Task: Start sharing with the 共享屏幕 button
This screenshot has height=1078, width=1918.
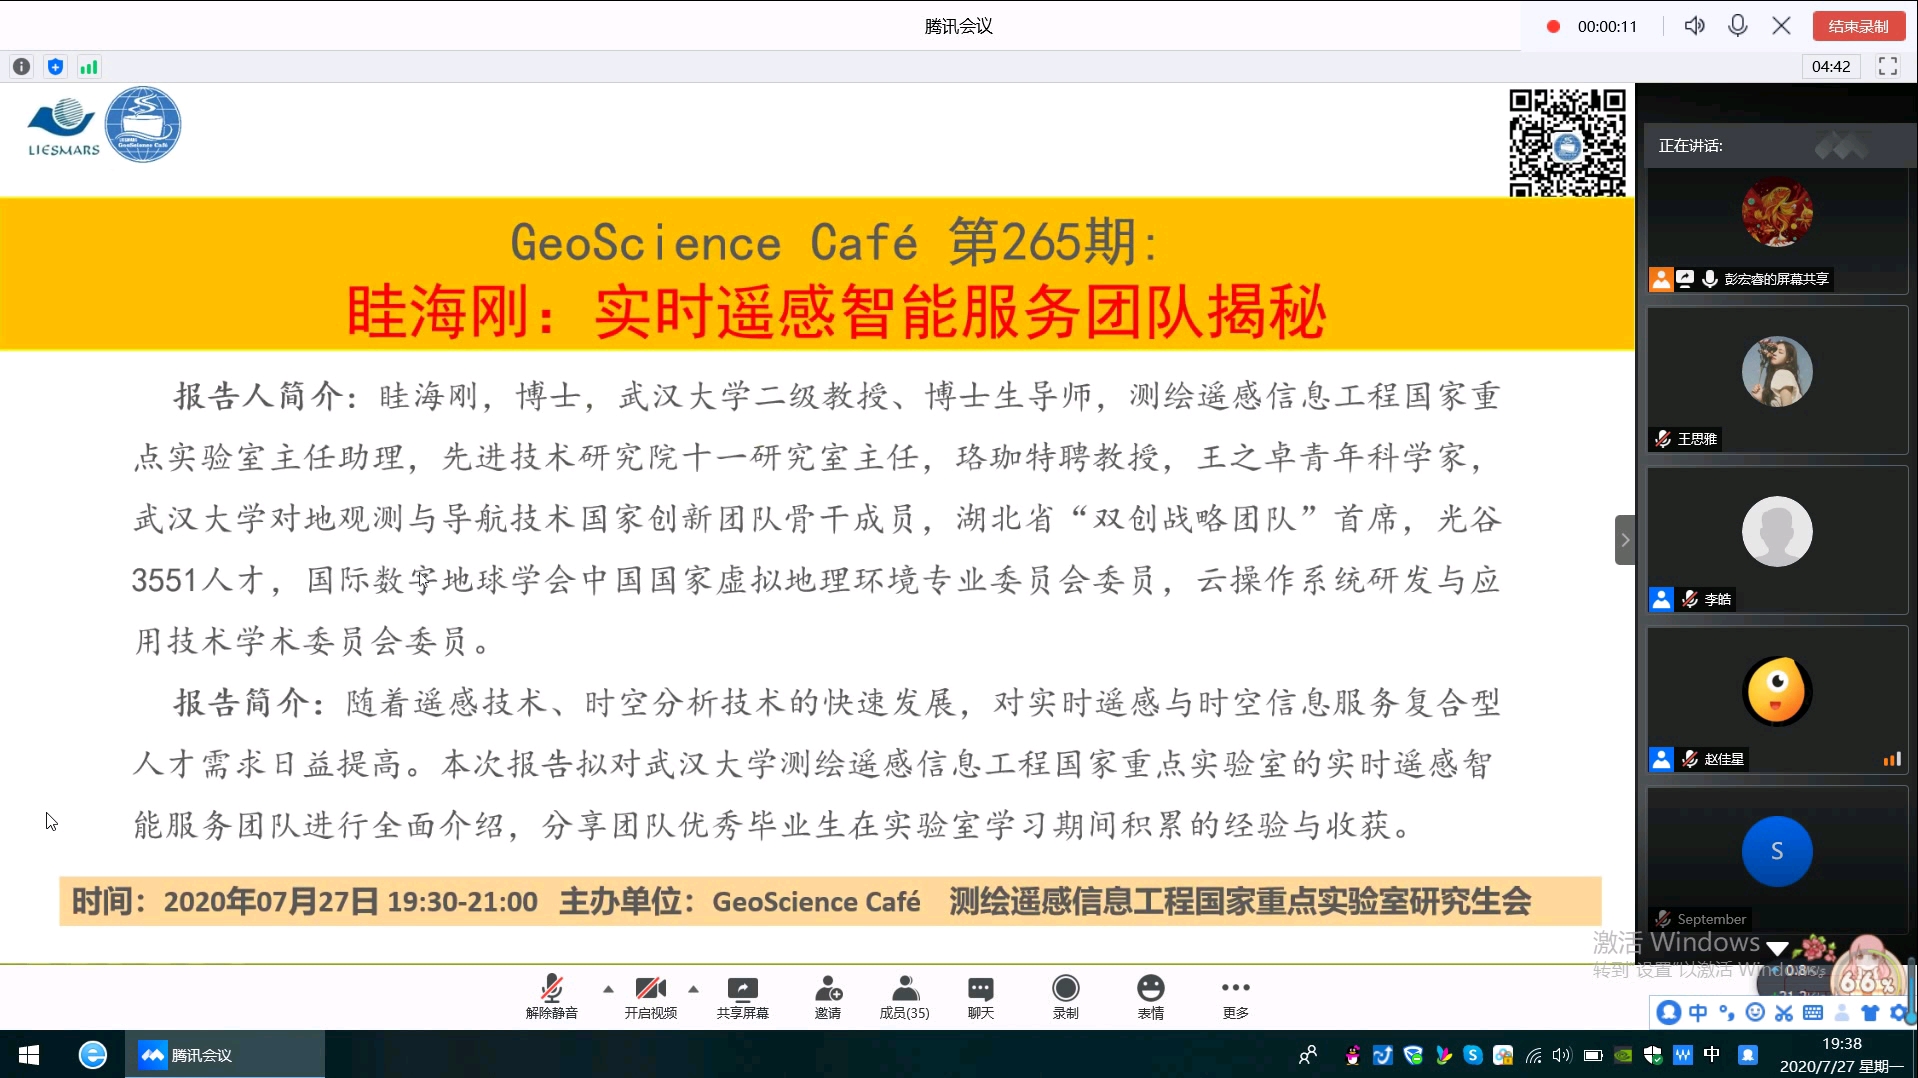Action: [x=743, y=996]
